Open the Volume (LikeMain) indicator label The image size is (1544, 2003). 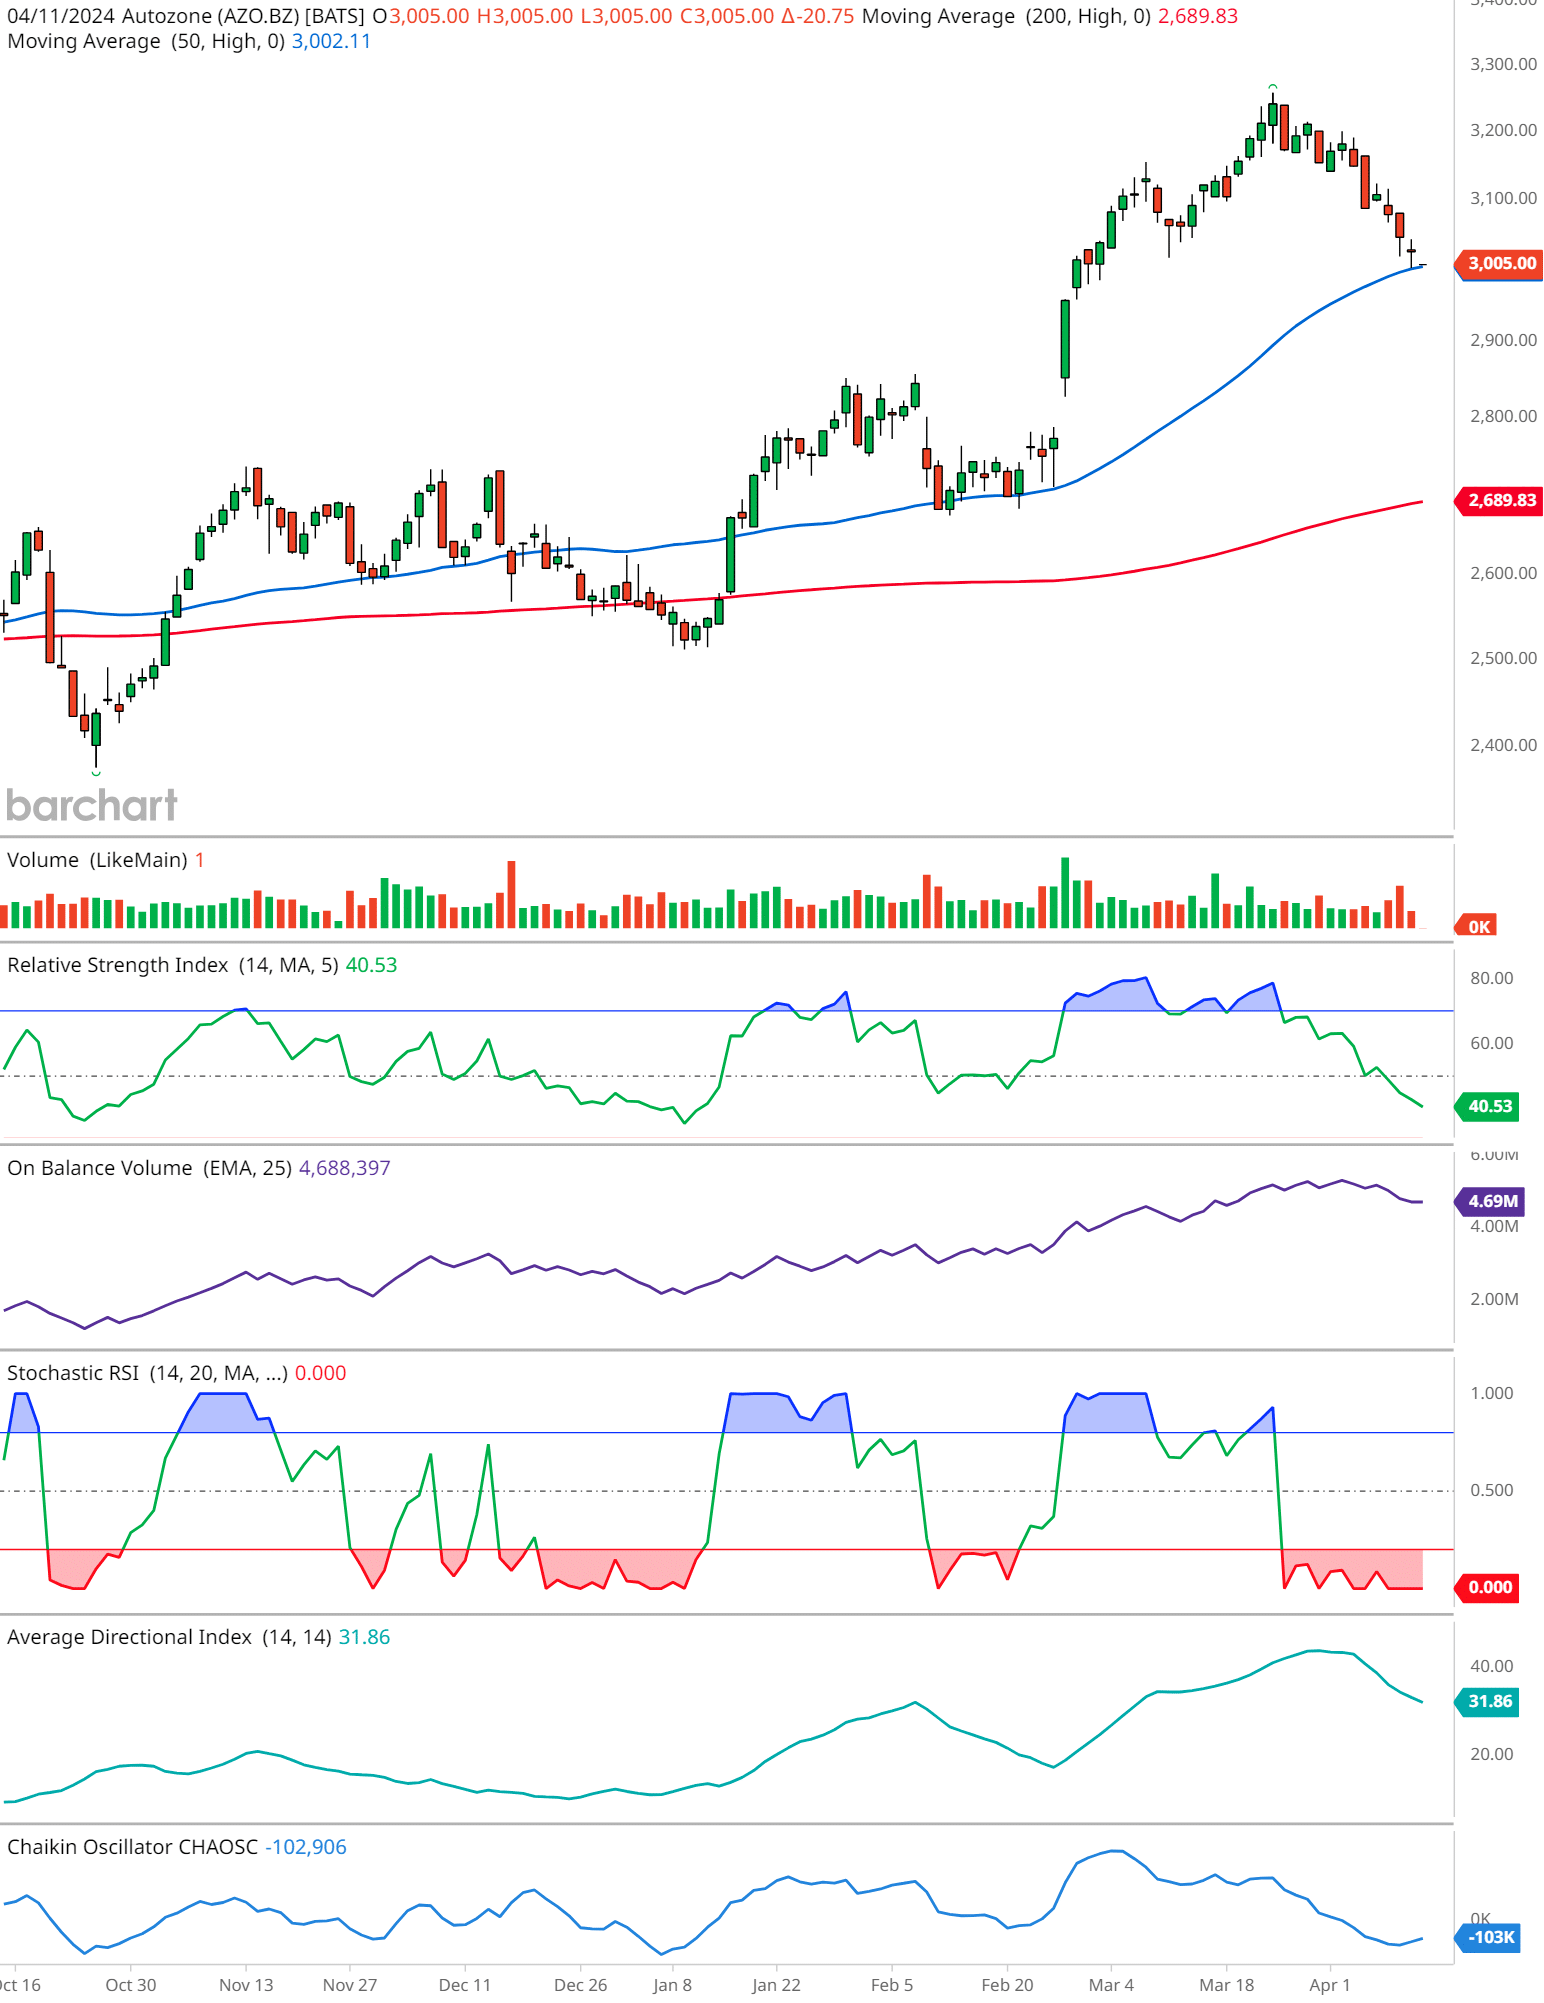click(97, 860)
